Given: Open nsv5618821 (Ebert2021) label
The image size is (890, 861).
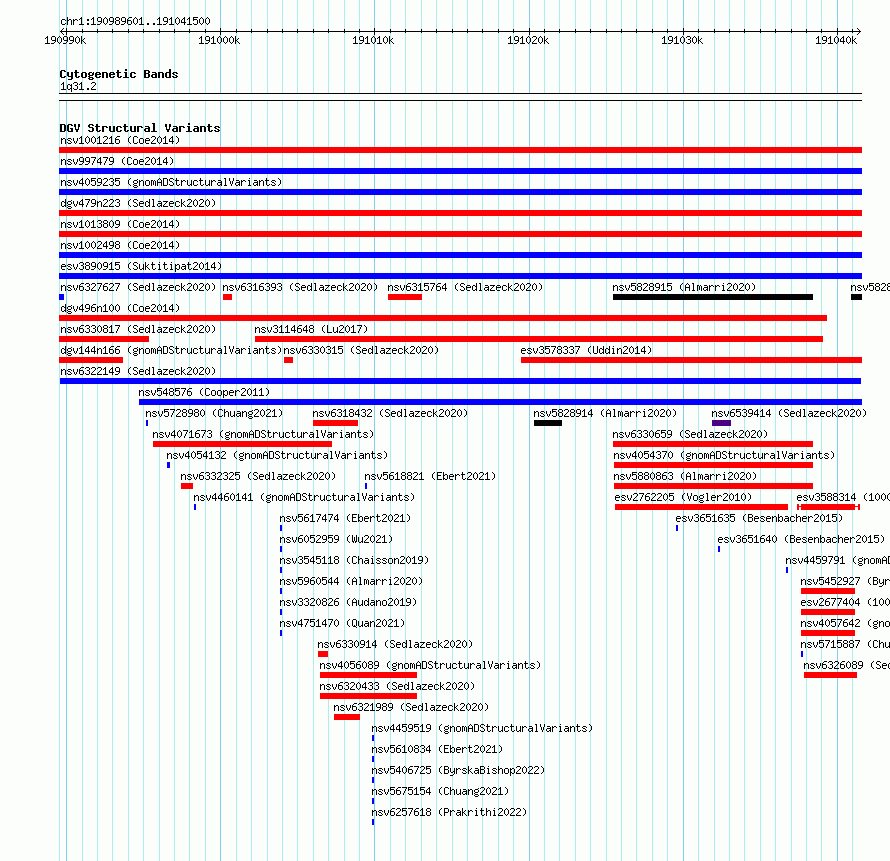Looking at the screenshot, I should [x=430, y=476].
